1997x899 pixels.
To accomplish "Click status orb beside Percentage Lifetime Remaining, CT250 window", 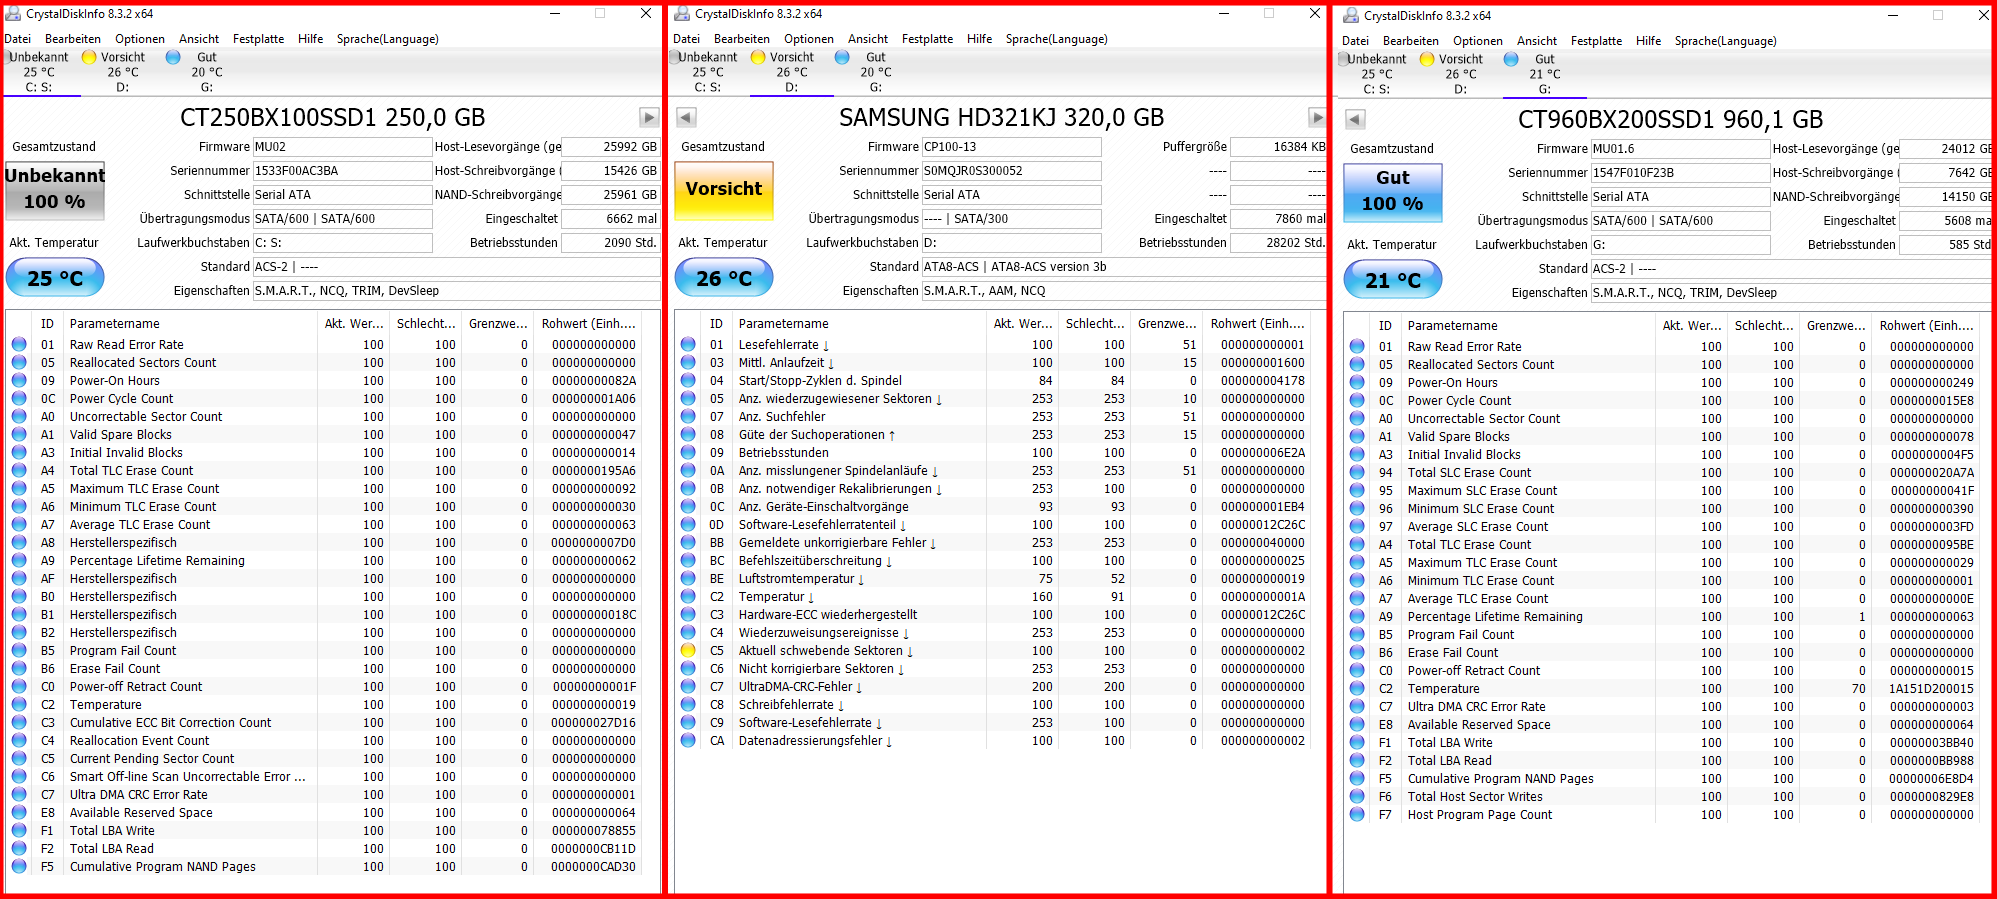I will 19,560.
